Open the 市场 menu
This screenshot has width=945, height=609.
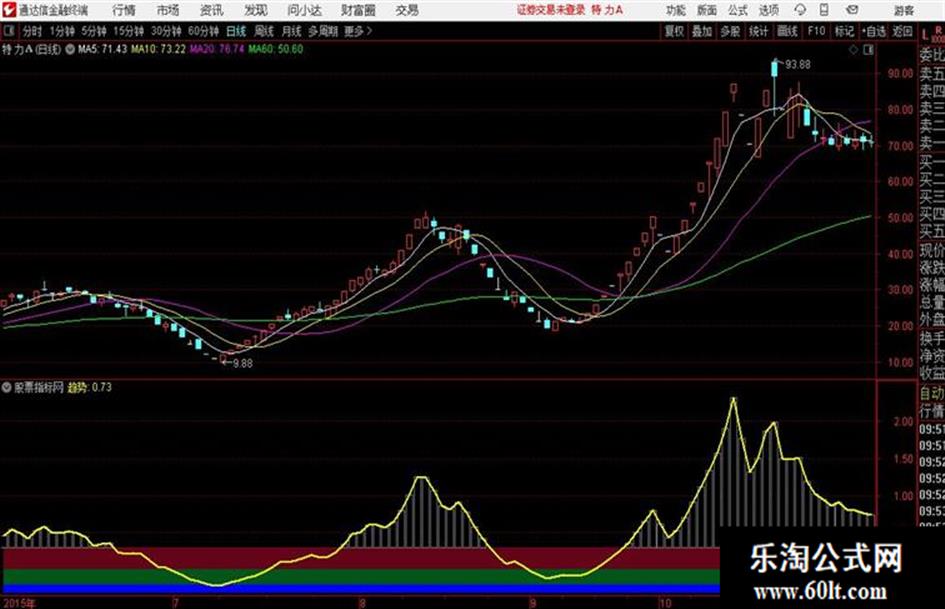coord(168,10)
